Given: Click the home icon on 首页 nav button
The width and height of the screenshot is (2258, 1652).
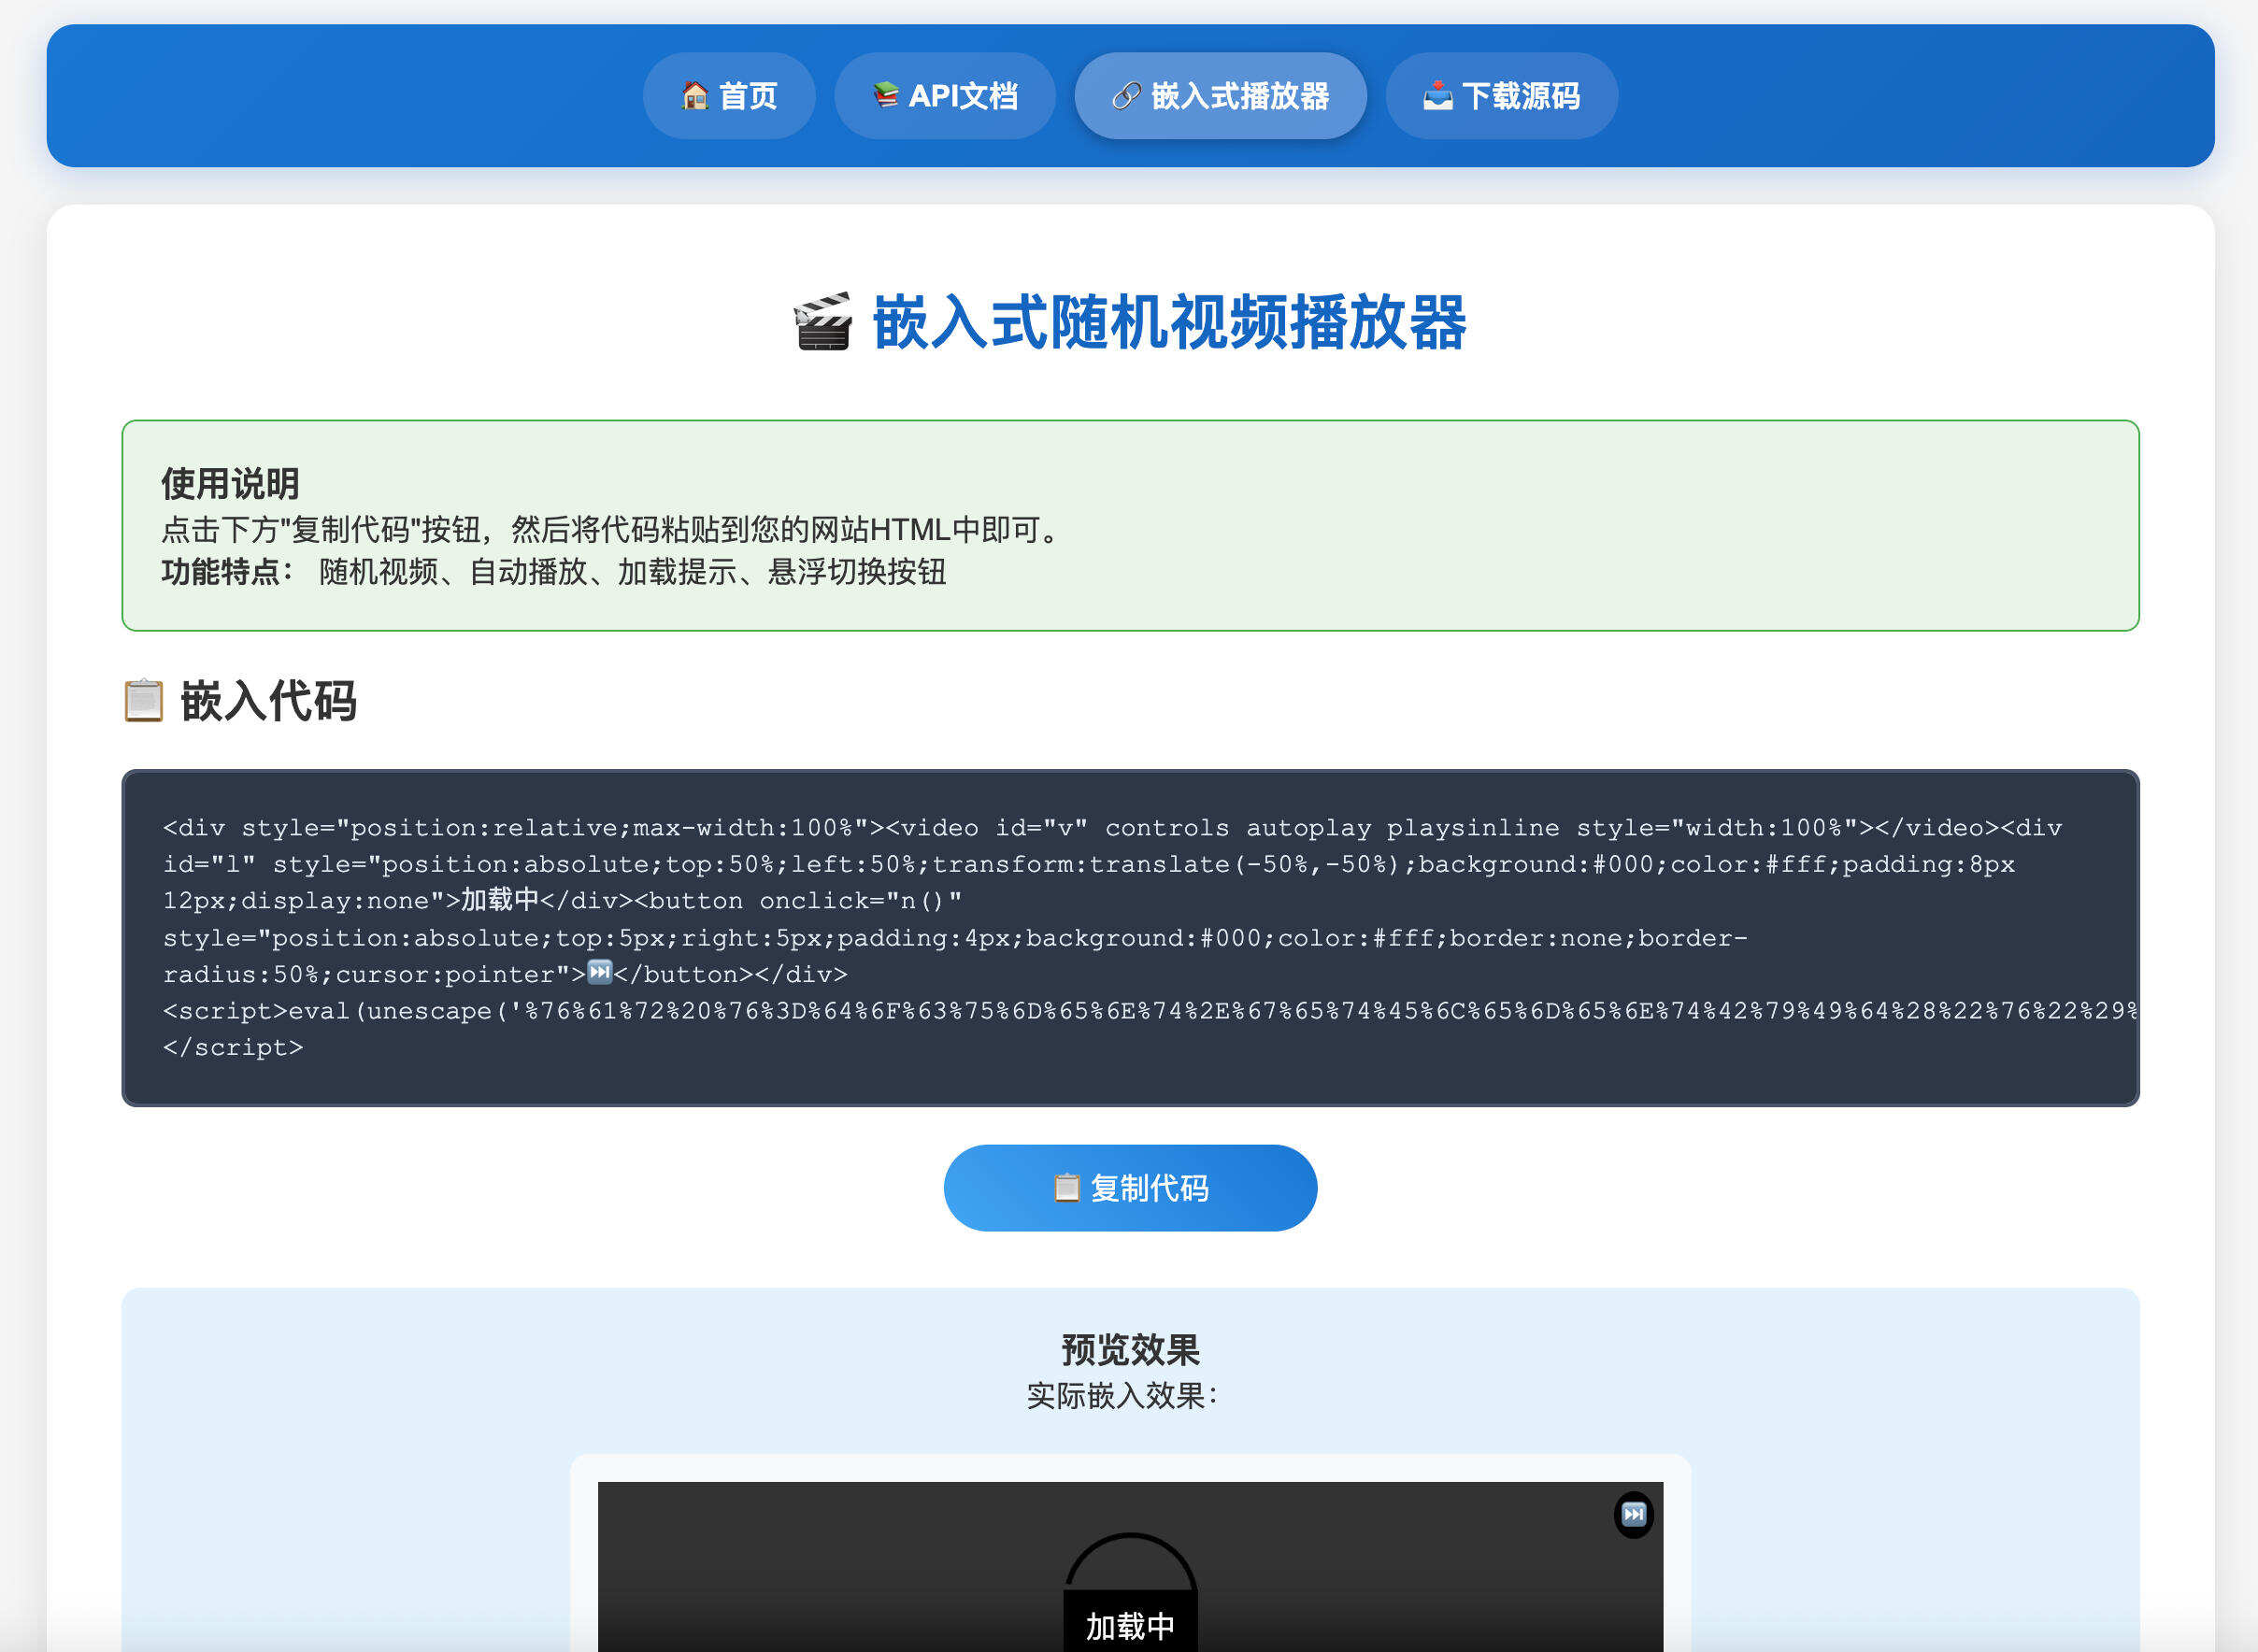Looking at the screenshot, I should click(697, 95).
